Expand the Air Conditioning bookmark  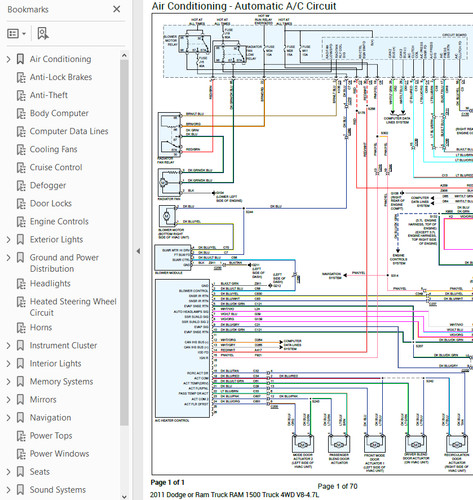click(8, 59)
